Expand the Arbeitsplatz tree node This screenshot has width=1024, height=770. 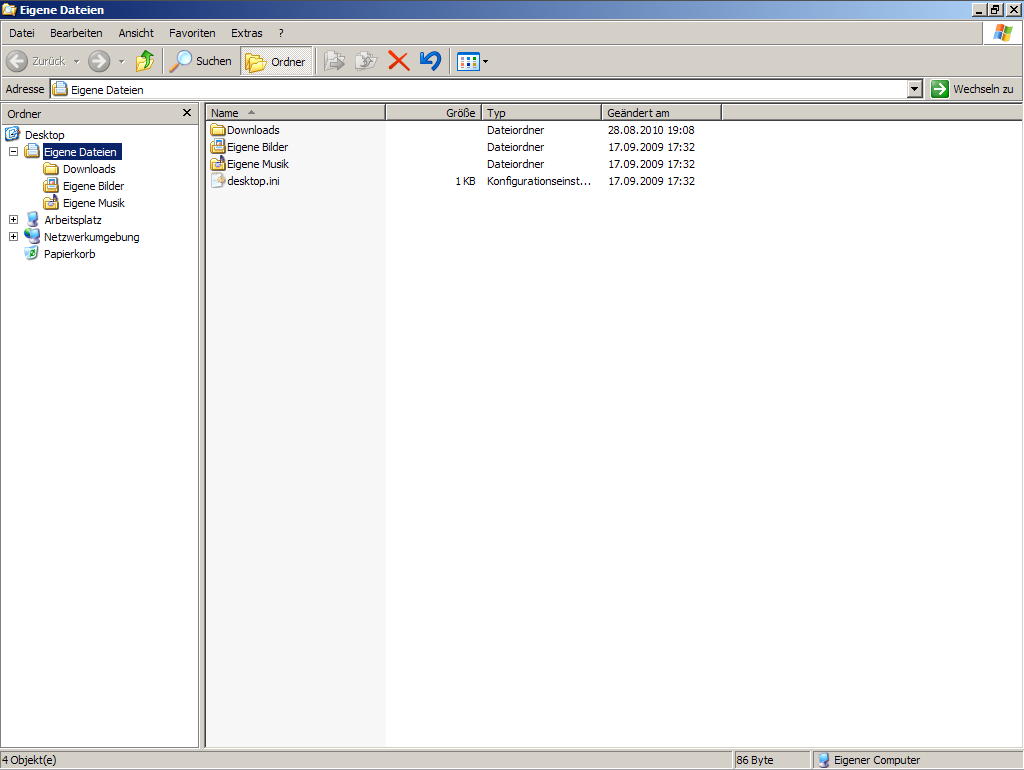click(13, 220)
